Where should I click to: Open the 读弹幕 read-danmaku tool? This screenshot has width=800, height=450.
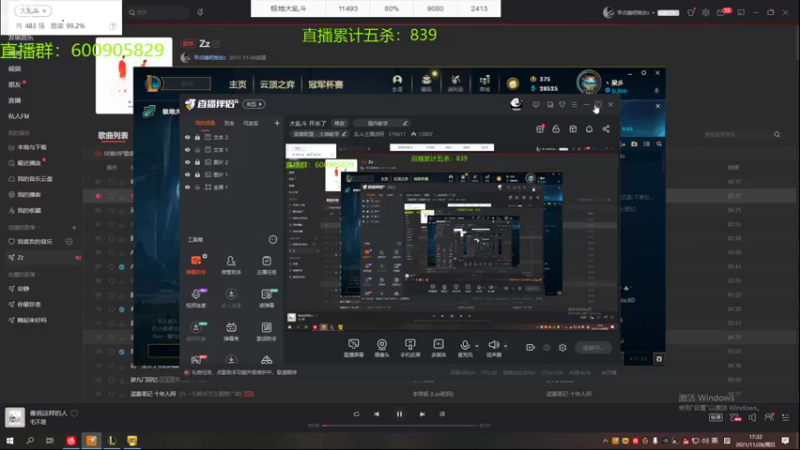pos(266,298)
